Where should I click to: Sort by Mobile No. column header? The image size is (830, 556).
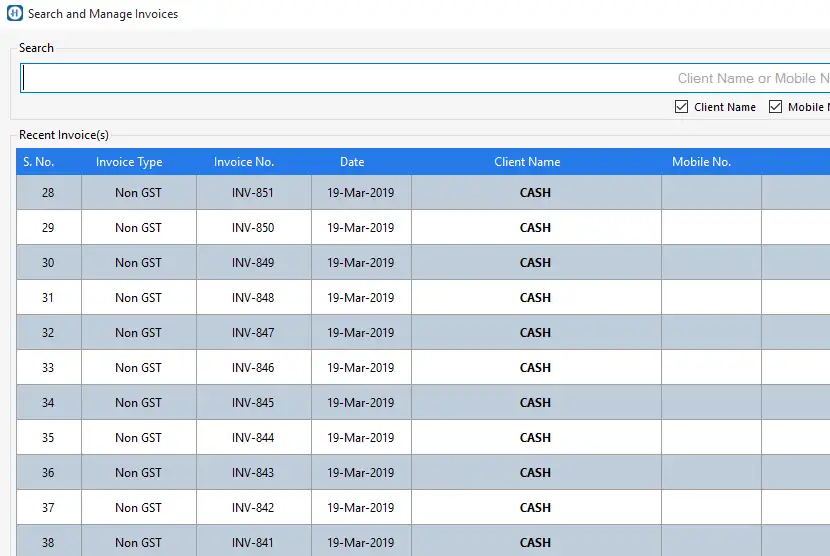702,162
